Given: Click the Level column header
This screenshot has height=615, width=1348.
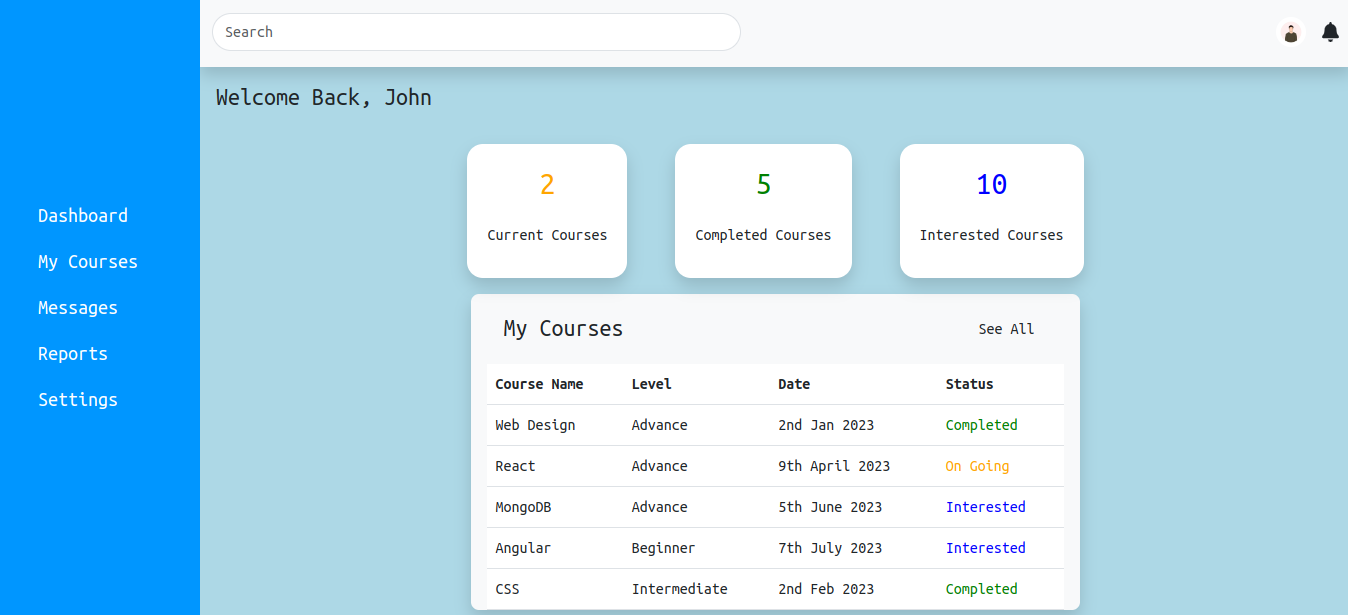Looking at the screenshot, I should point(651,384).
